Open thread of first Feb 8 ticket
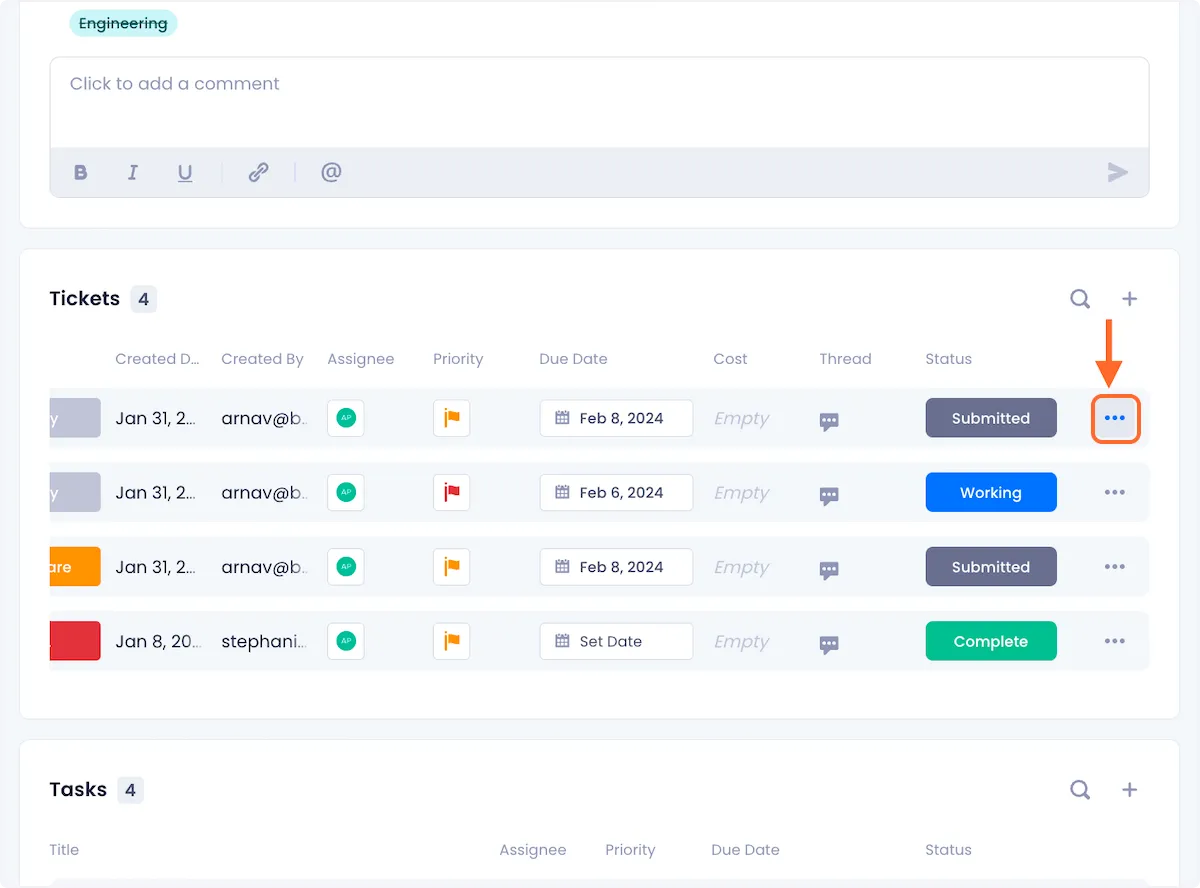Viewport: 1200px width, 888px height. (829, 421)
